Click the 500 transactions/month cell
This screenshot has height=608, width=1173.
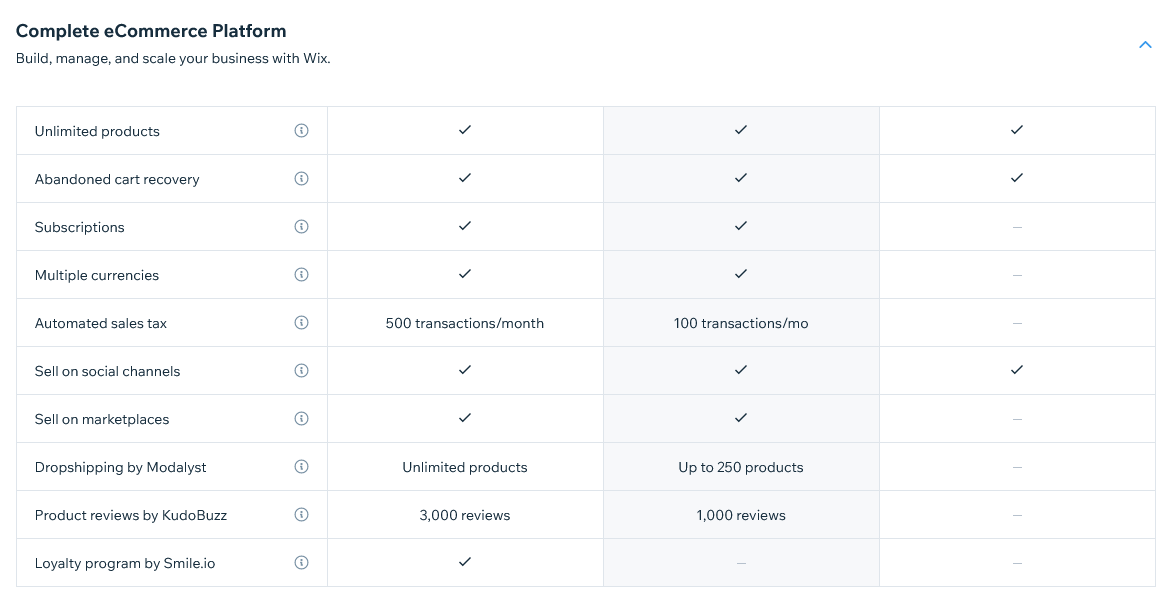pyautogui.click(x=465, y=323)
